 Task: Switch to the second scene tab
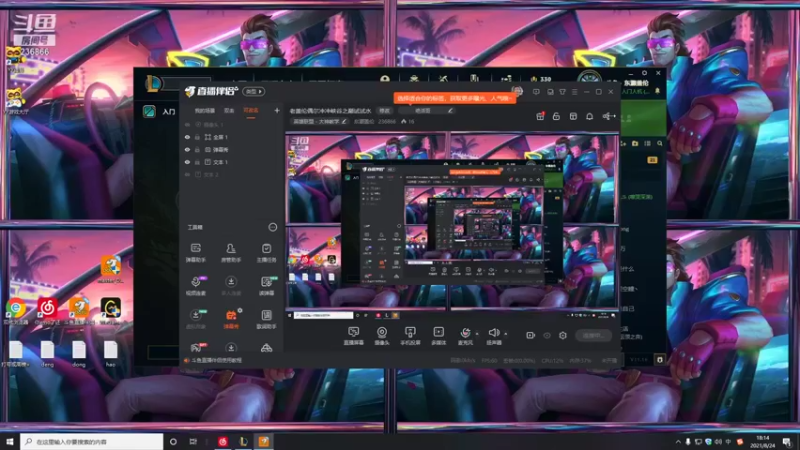tap(229, 111)
